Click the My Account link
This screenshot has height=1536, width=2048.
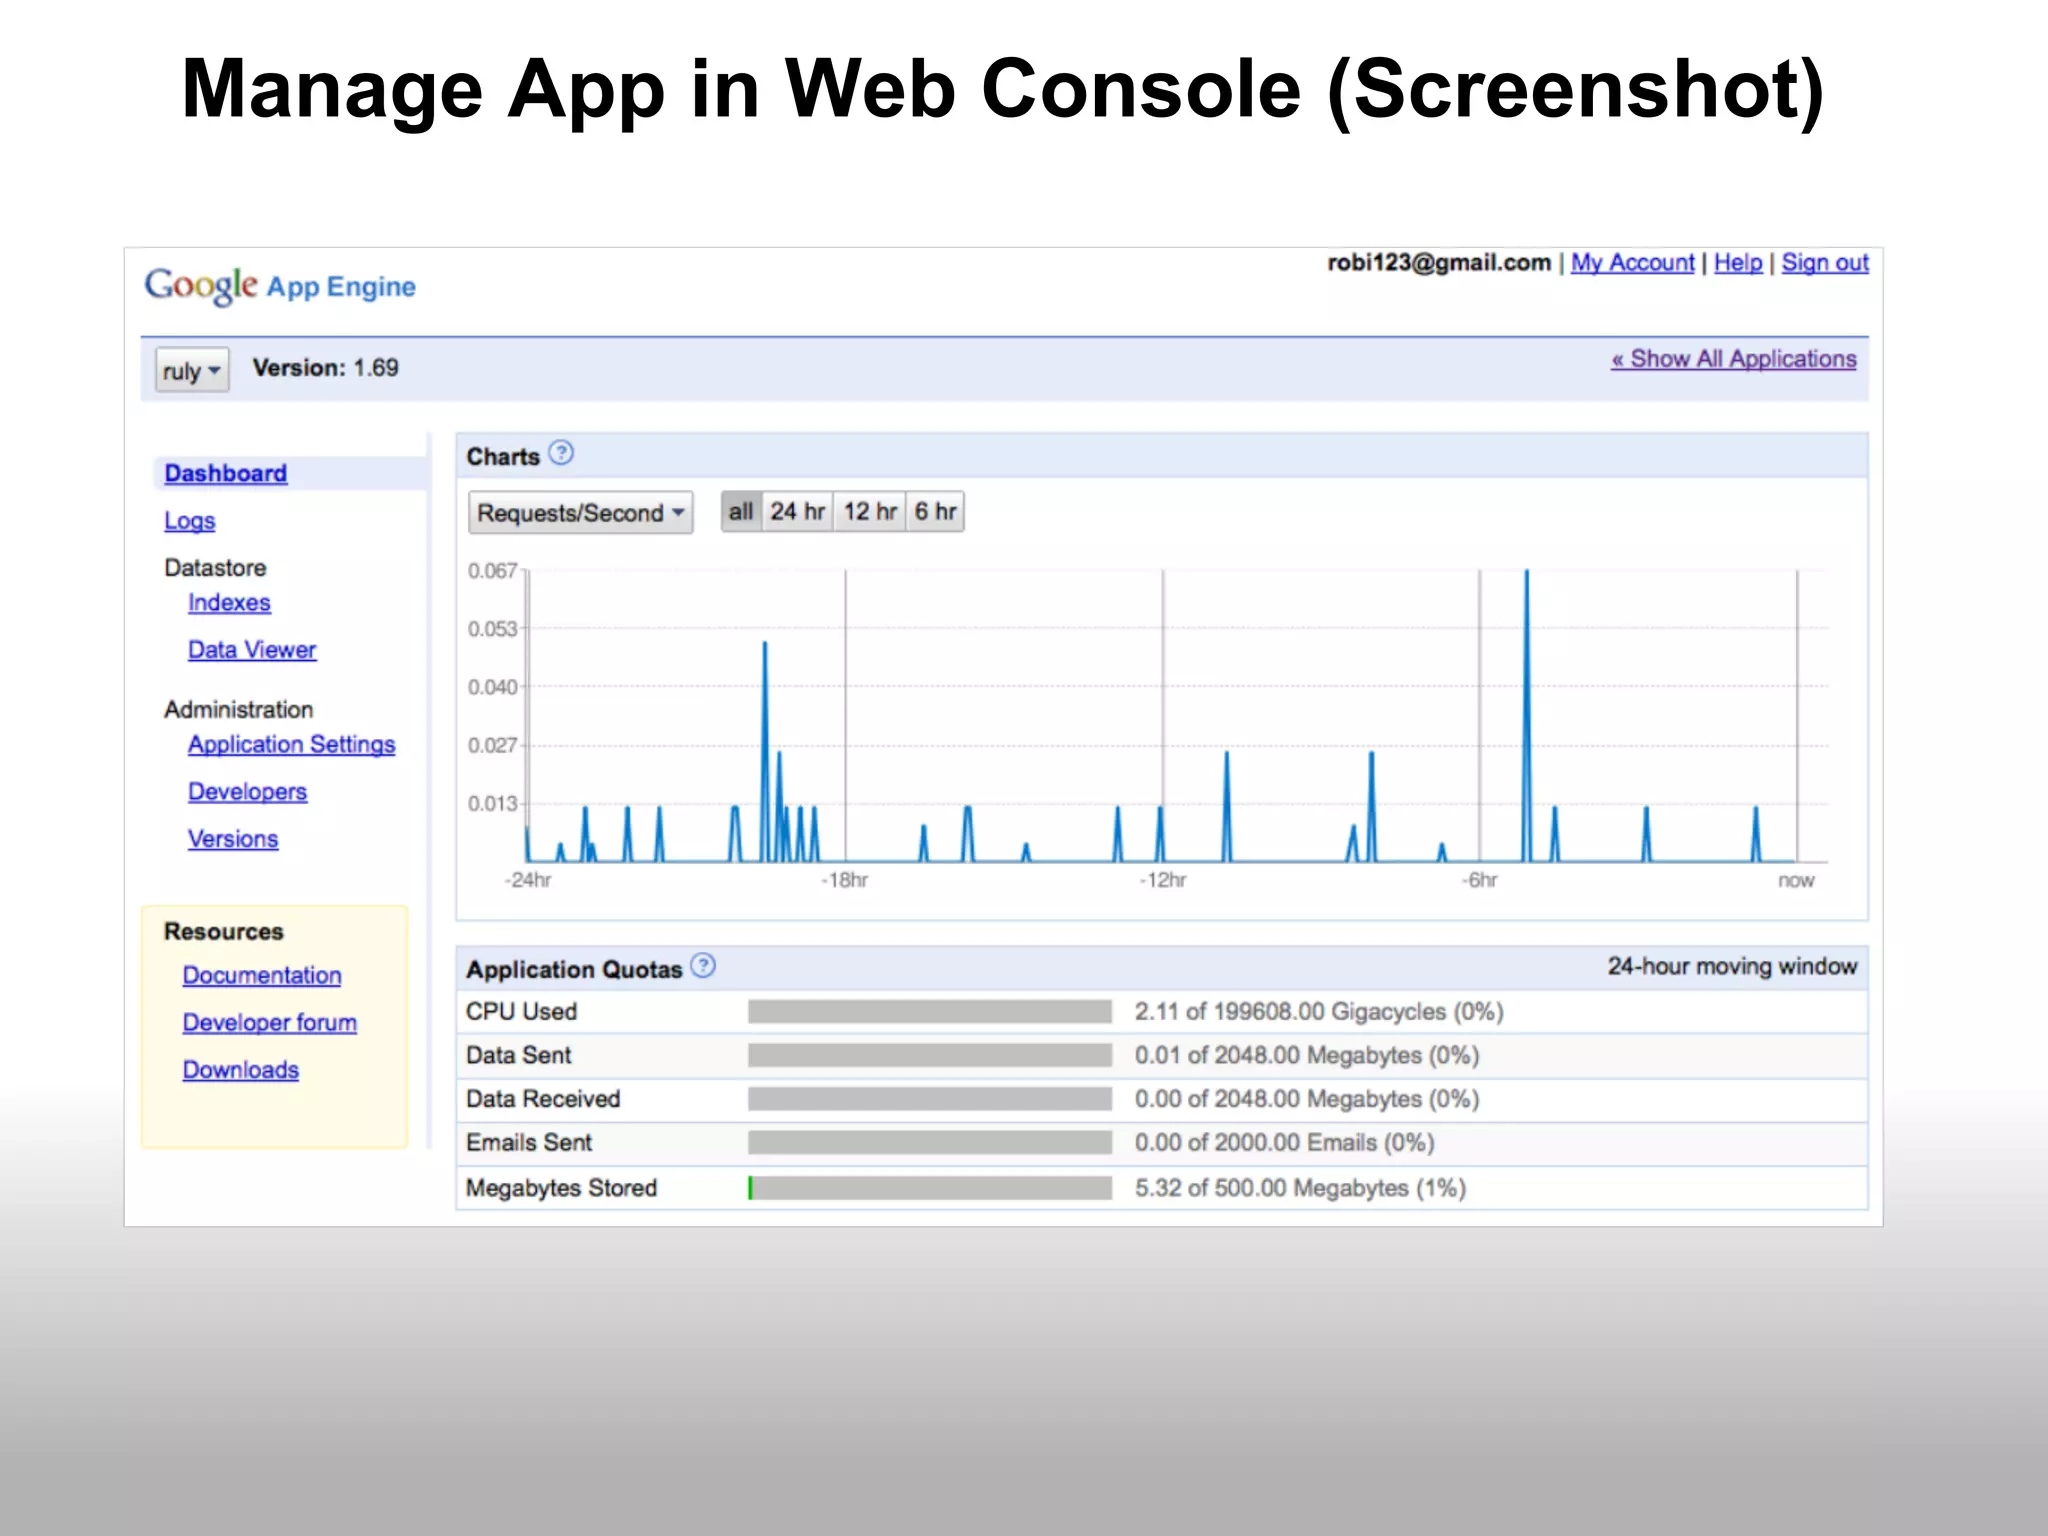click(x=1632, y=263)
